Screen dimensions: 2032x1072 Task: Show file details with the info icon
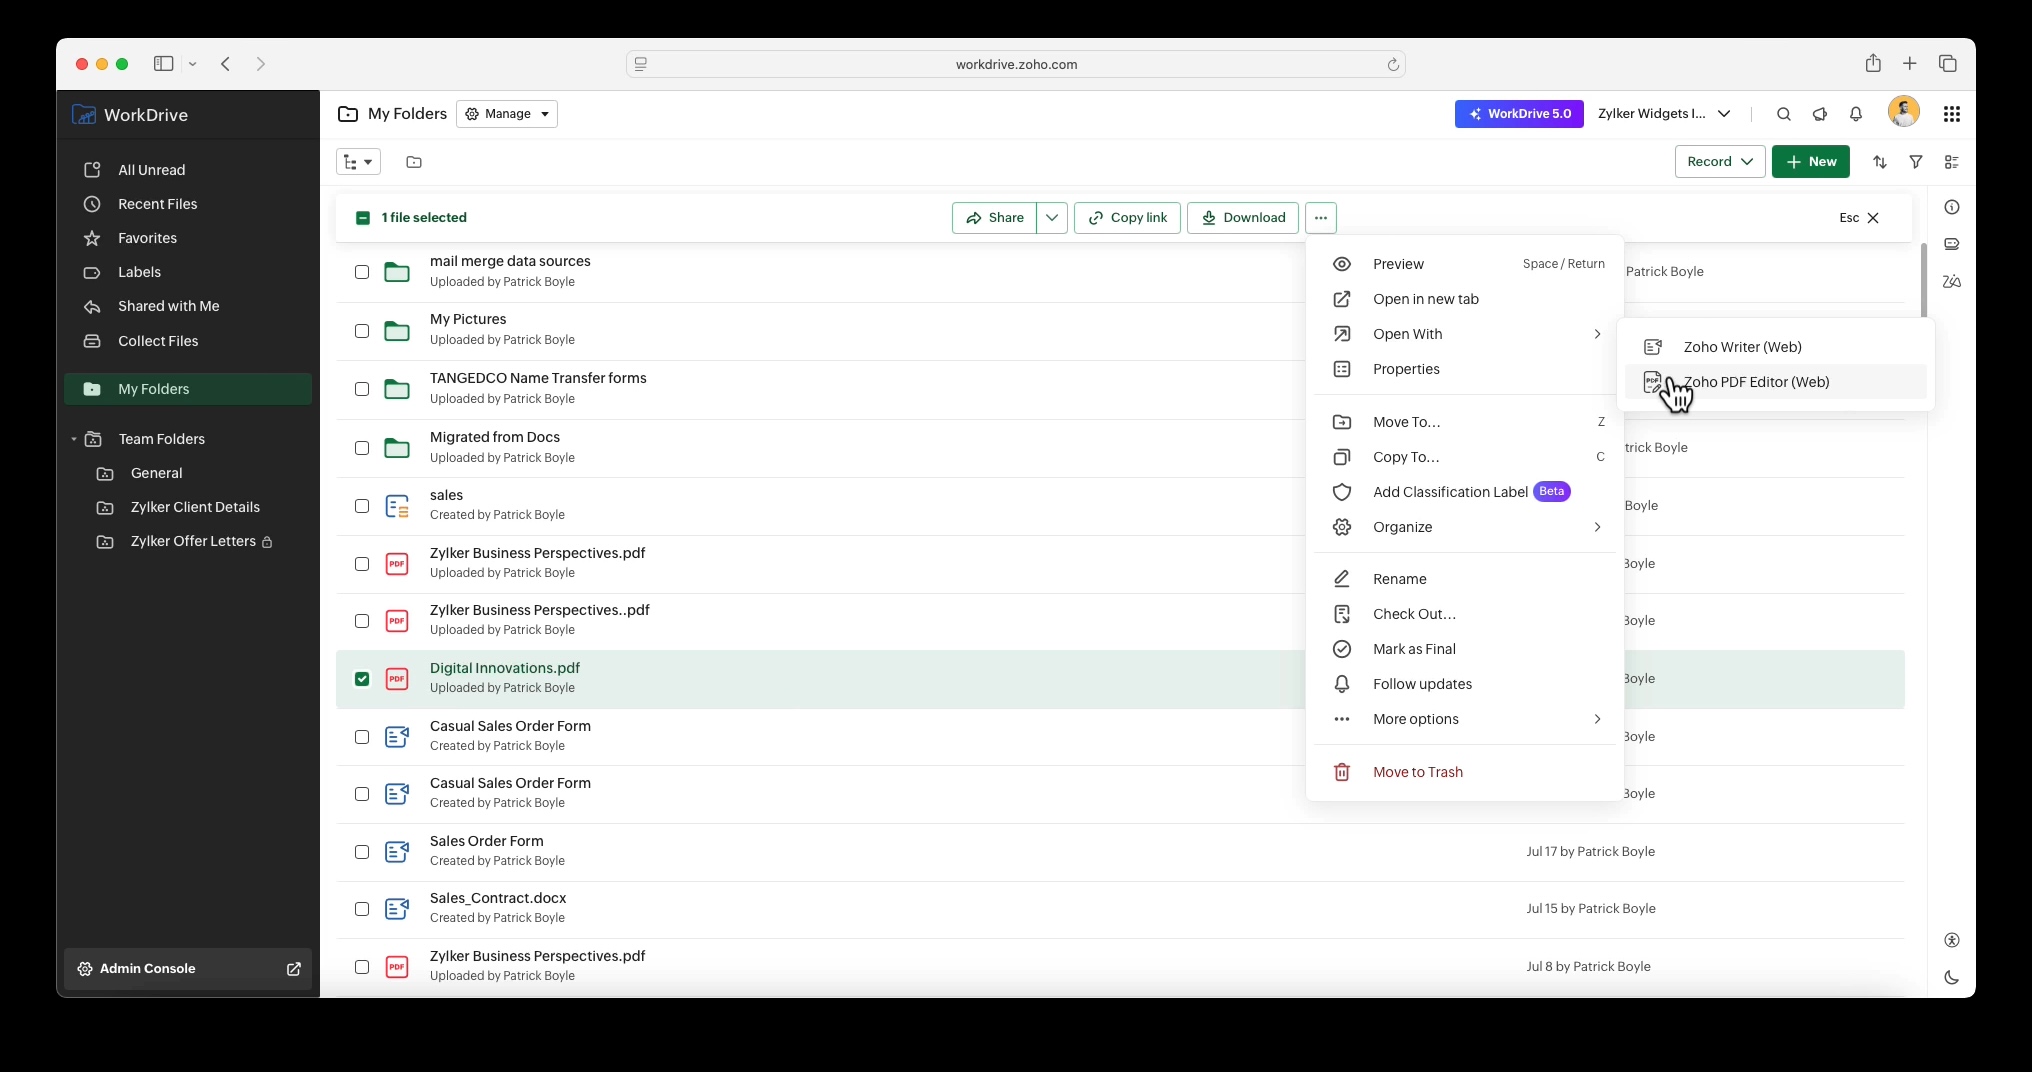tap(1953, 207)
